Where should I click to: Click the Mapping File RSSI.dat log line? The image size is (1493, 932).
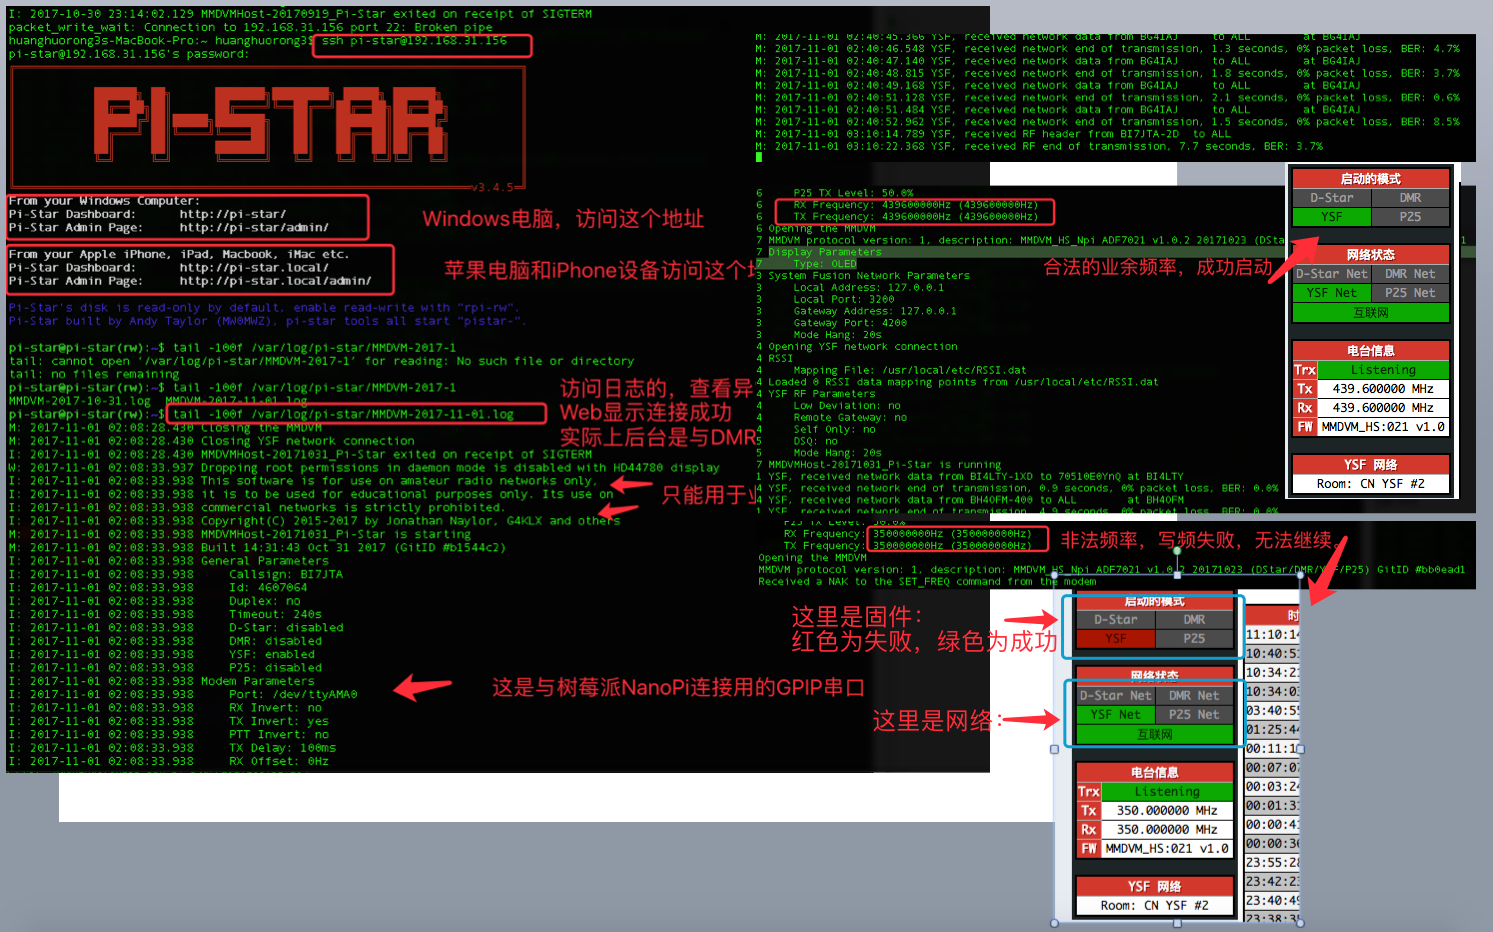pyautogui.click(x=909, y=370)
